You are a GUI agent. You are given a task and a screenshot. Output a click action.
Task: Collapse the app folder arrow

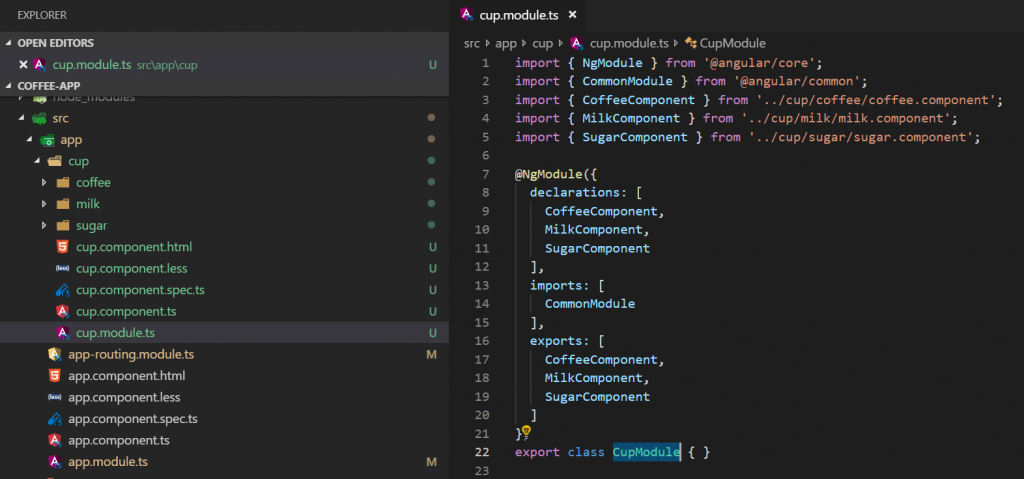click(x=30, y=140)
